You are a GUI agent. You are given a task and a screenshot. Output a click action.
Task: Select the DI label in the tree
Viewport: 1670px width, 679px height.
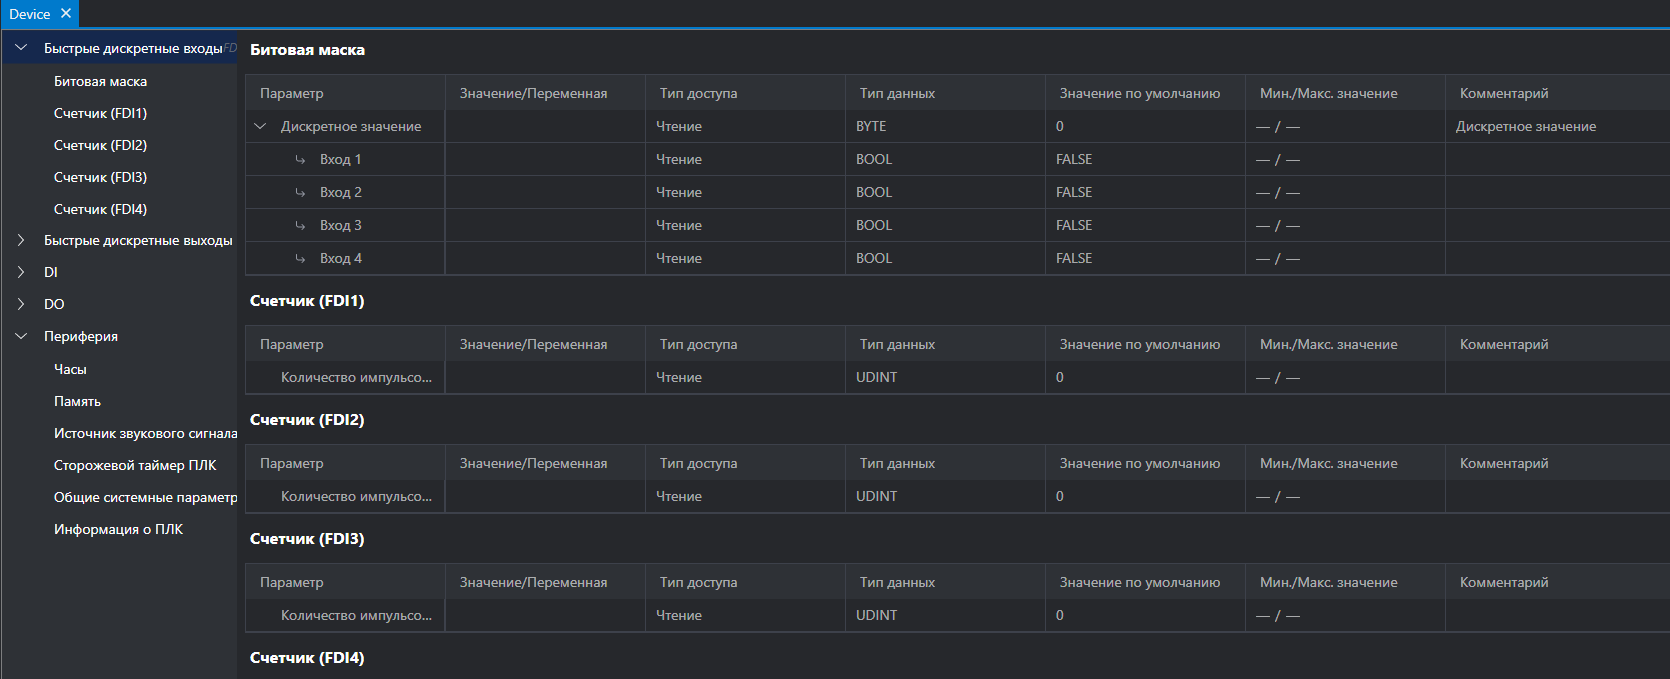pyautogui.click(x=51, y=272)
